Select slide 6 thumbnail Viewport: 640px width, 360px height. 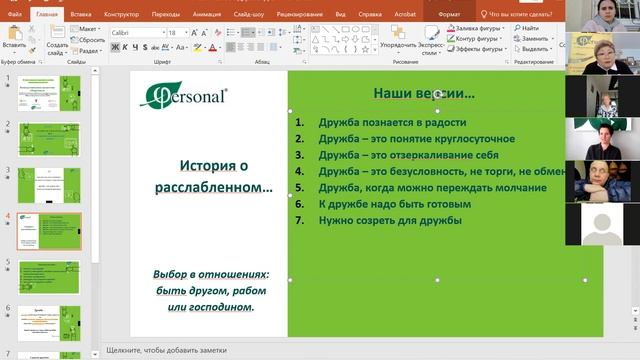click(49, 324)
